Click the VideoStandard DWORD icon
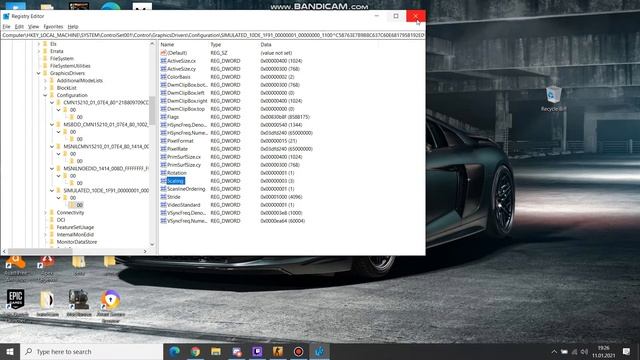Image resolution: width=640 pixels, height=360 pixels. tap(163, 205)
